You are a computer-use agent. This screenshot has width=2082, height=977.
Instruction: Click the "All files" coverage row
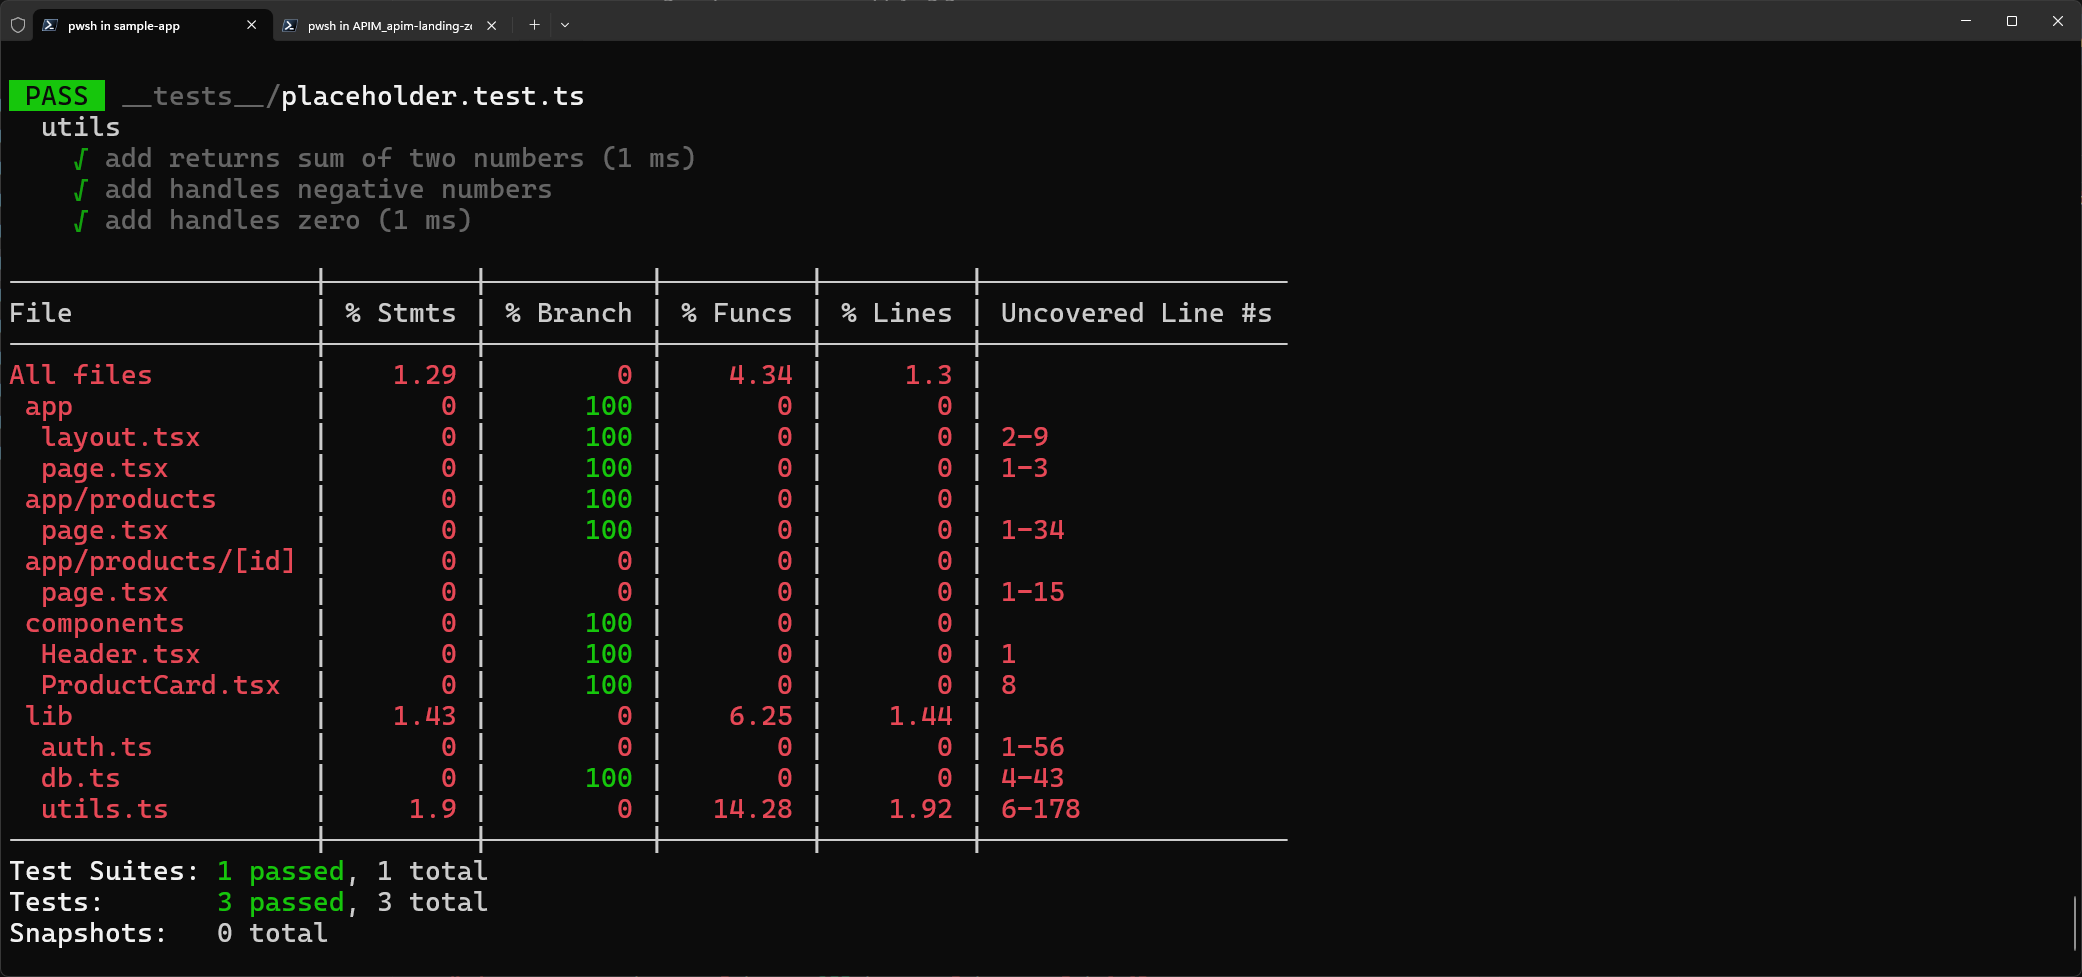[x=81, y=375]
